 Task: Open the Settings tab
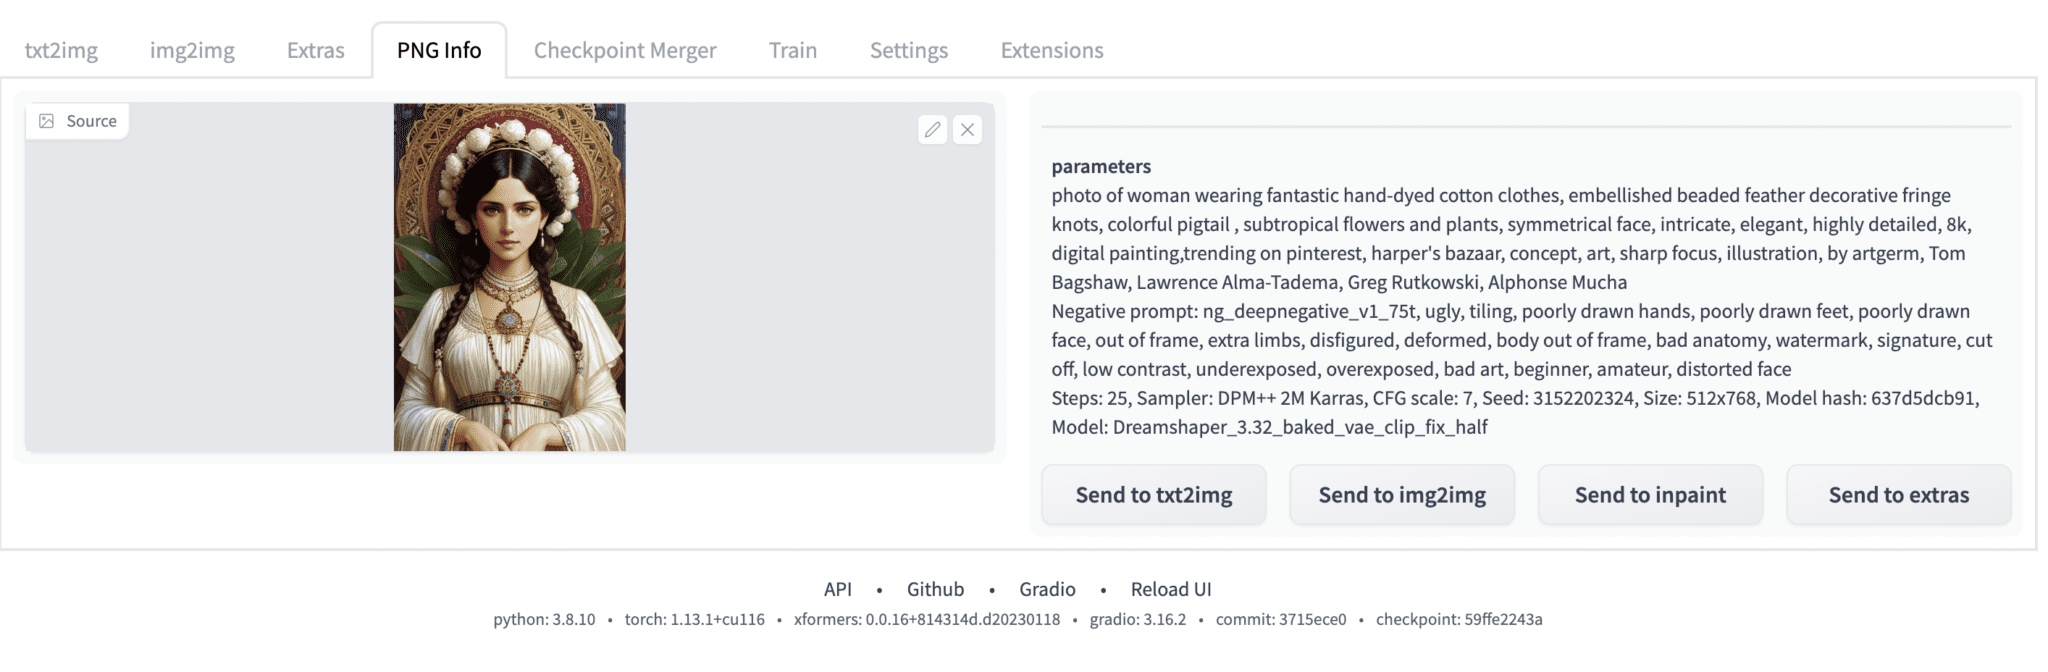tap(909, 50)
